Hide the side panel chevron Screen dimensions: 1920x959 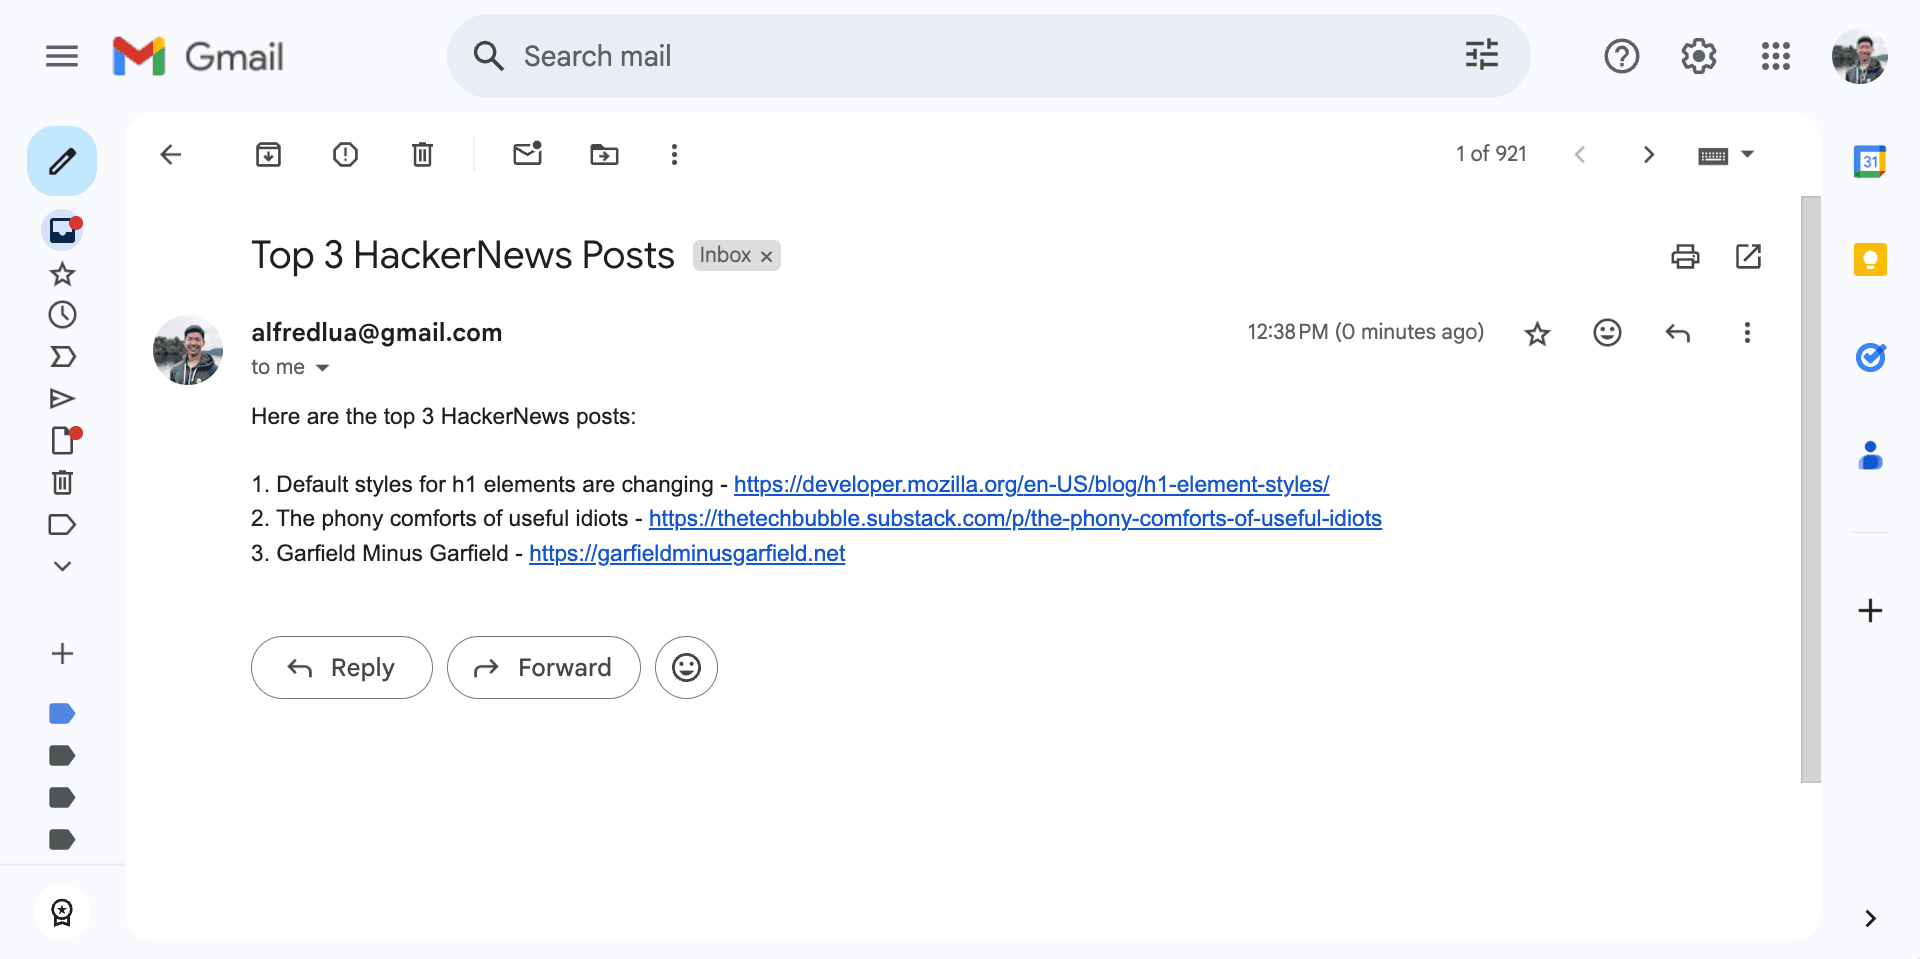coord(1870,918)
